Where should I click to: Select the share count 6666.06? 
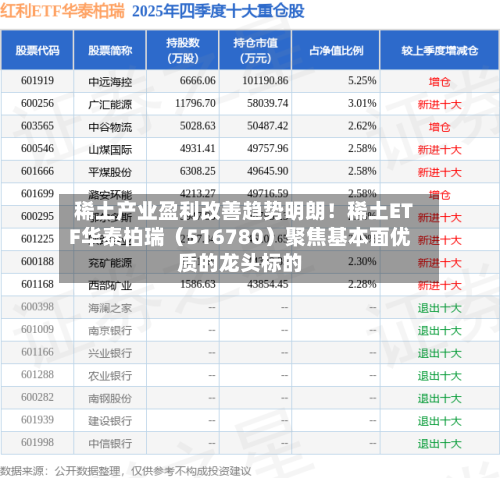[x=198, y=81]
